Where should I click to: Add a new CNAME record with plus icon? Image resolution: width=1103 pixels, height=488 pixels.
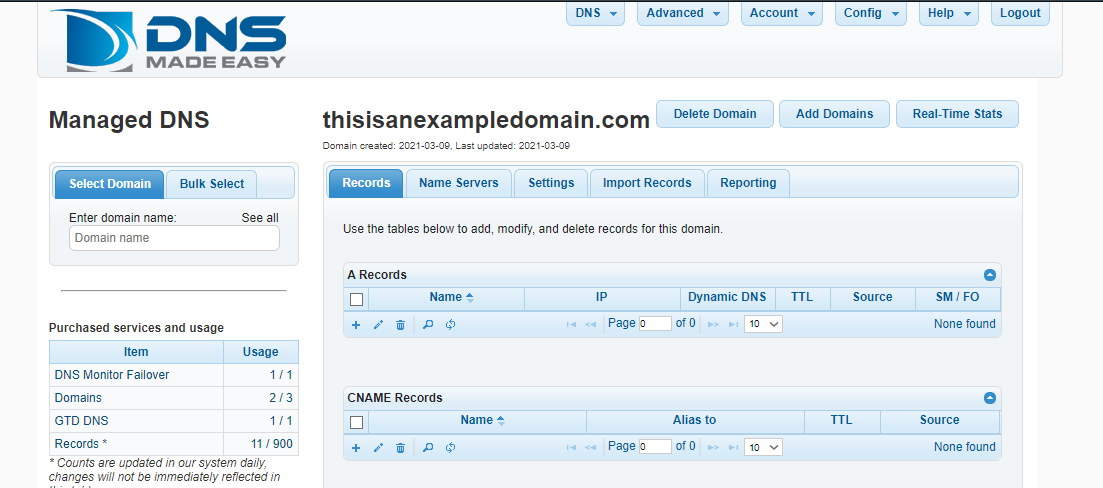click(356, 447)
